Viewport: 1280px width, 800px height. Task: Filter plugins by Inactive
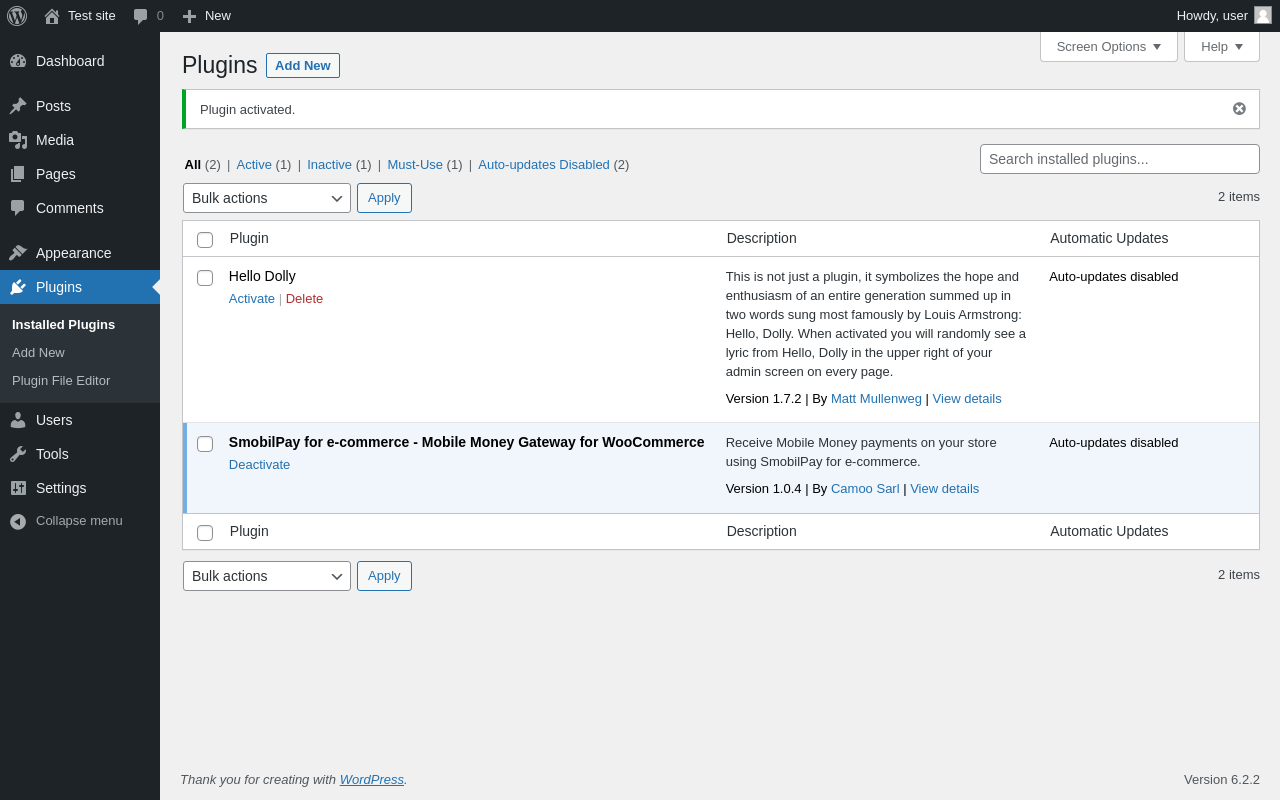coord(329,165)
